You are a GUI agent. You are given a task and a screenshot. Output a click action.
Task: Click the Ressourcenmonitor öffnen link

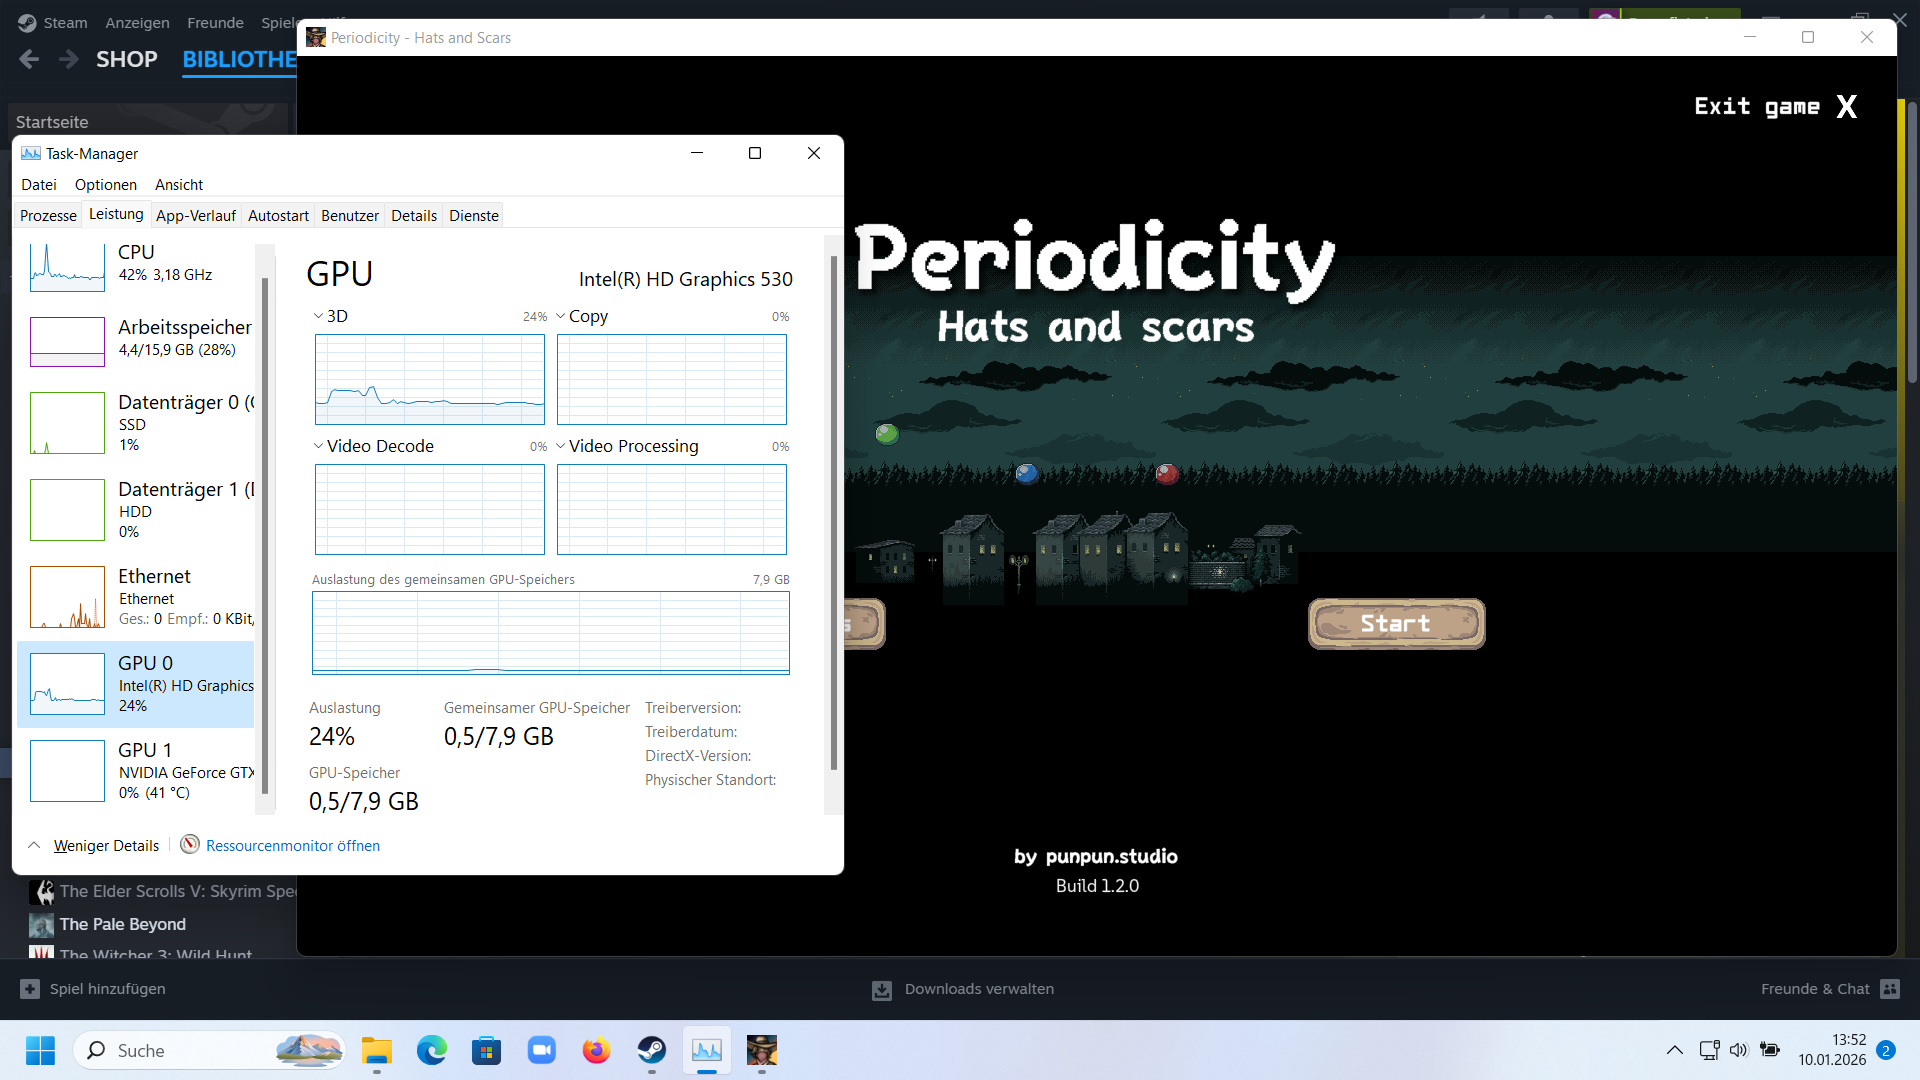pyautogui.click(x=293, y=846)
